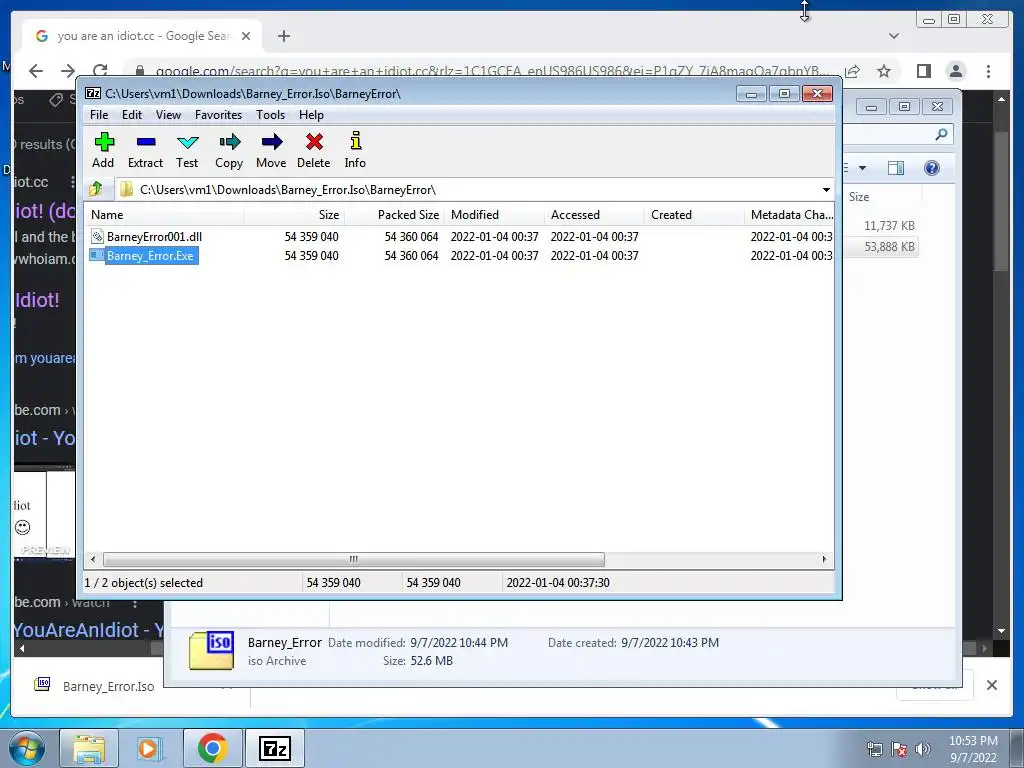Click the 7-Zip scrollbar right arrow
This screenshot has height=768, width=1024.
click(824, 560)
